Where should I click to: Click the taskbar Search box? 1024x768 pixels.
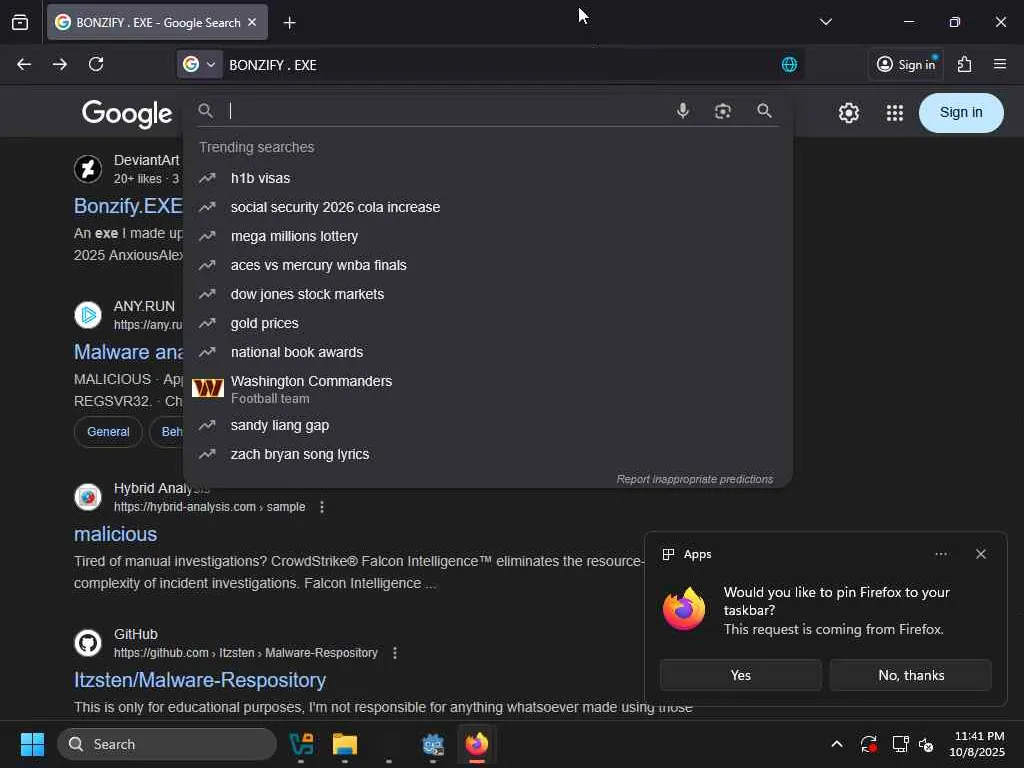coord(167,744)
